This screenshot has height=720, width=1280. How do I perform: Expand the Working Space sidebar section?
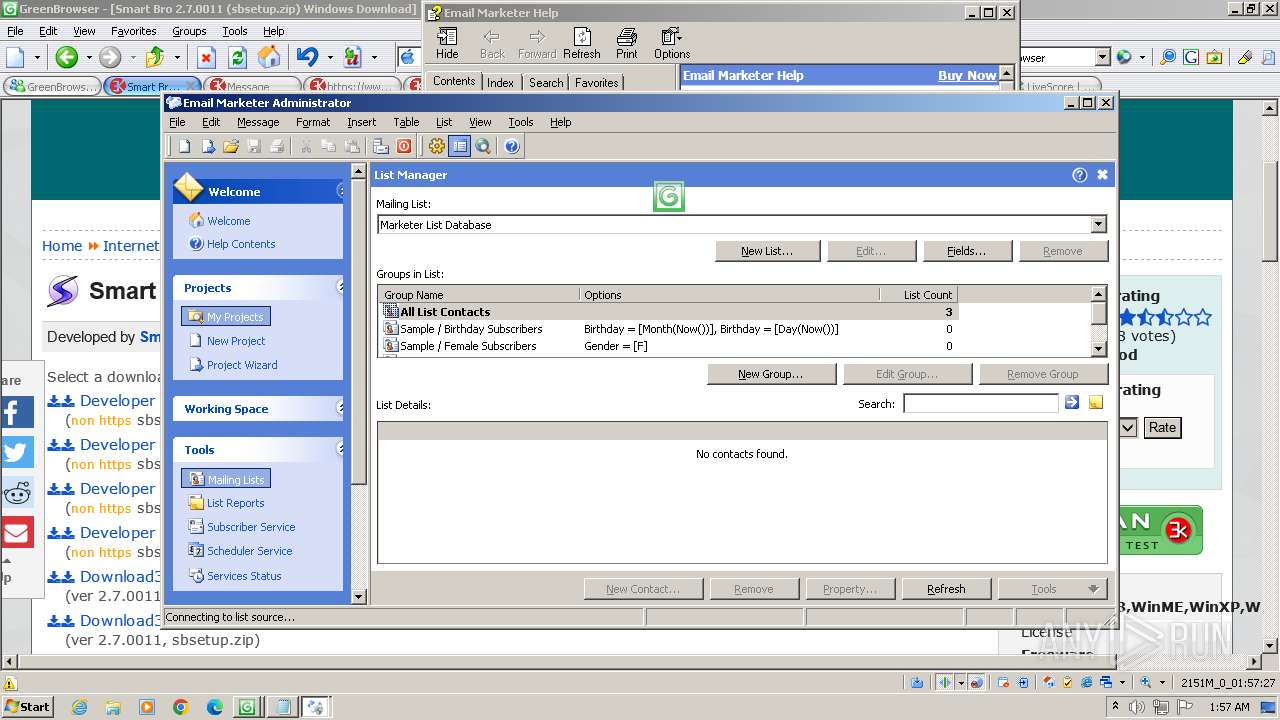click(x=340, y=408)
